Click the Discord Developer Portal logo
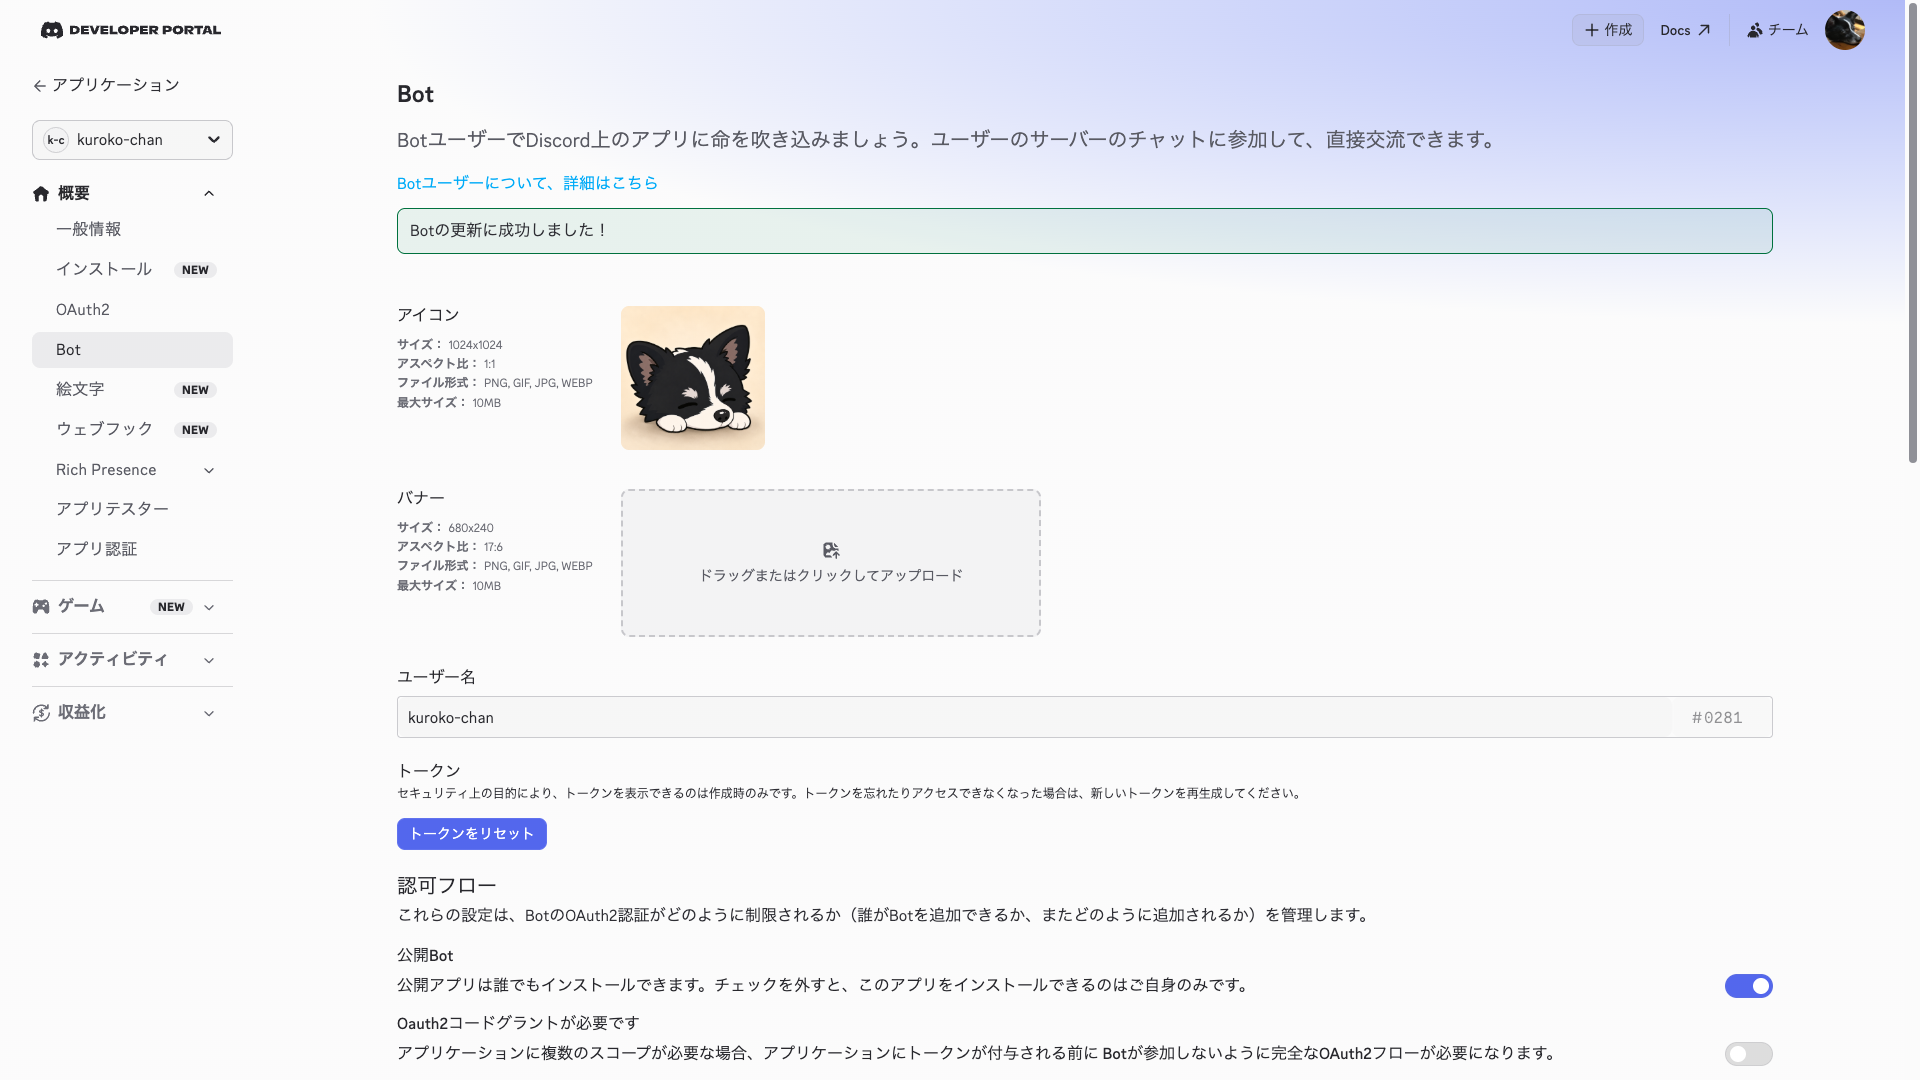Image resolution: width=1920 pixels, height=1080 pixels. click(131, 30)
